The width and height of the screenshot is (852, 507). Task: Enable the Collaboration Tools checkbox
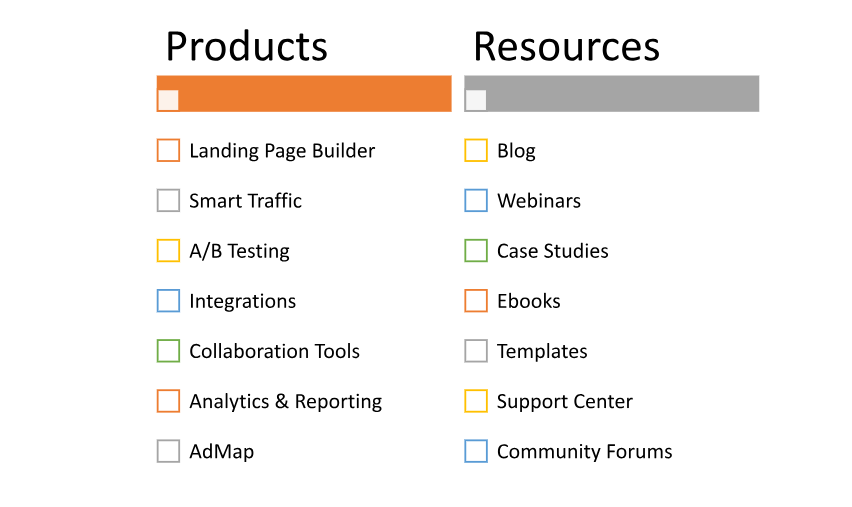click(x=168, y=351)
